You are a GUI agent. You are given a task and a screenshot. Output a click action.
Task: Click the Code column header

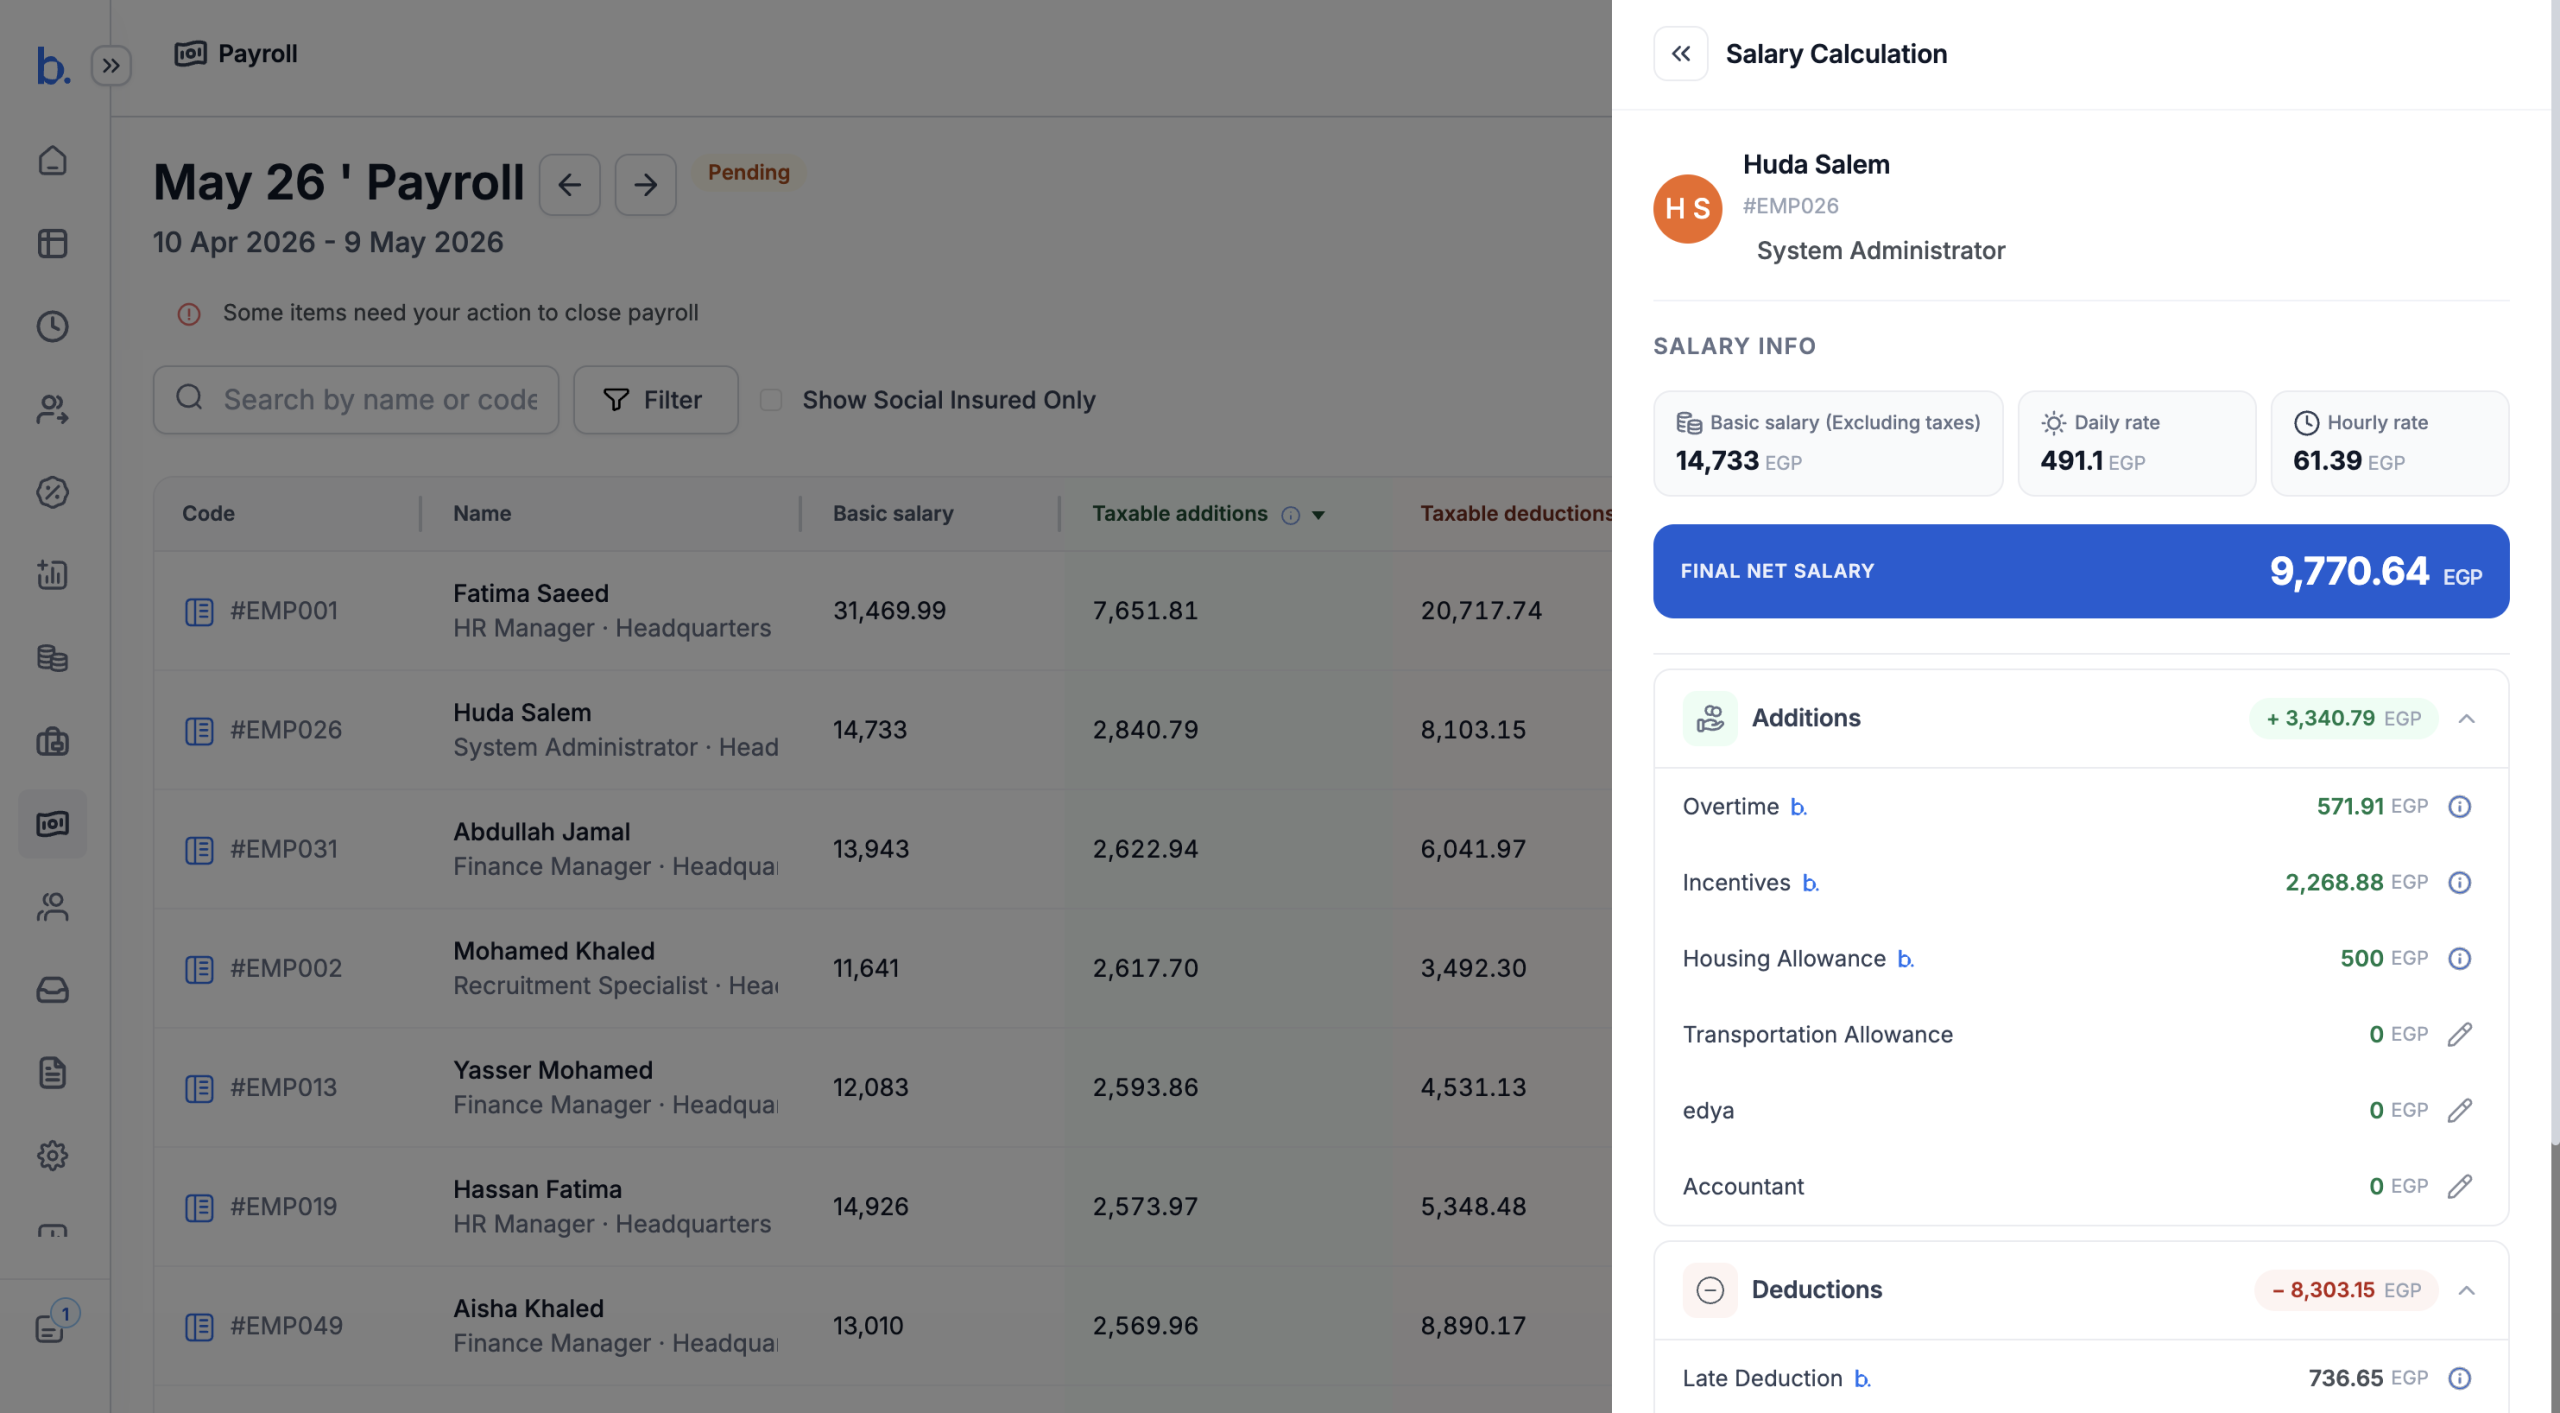coord(208,513)
